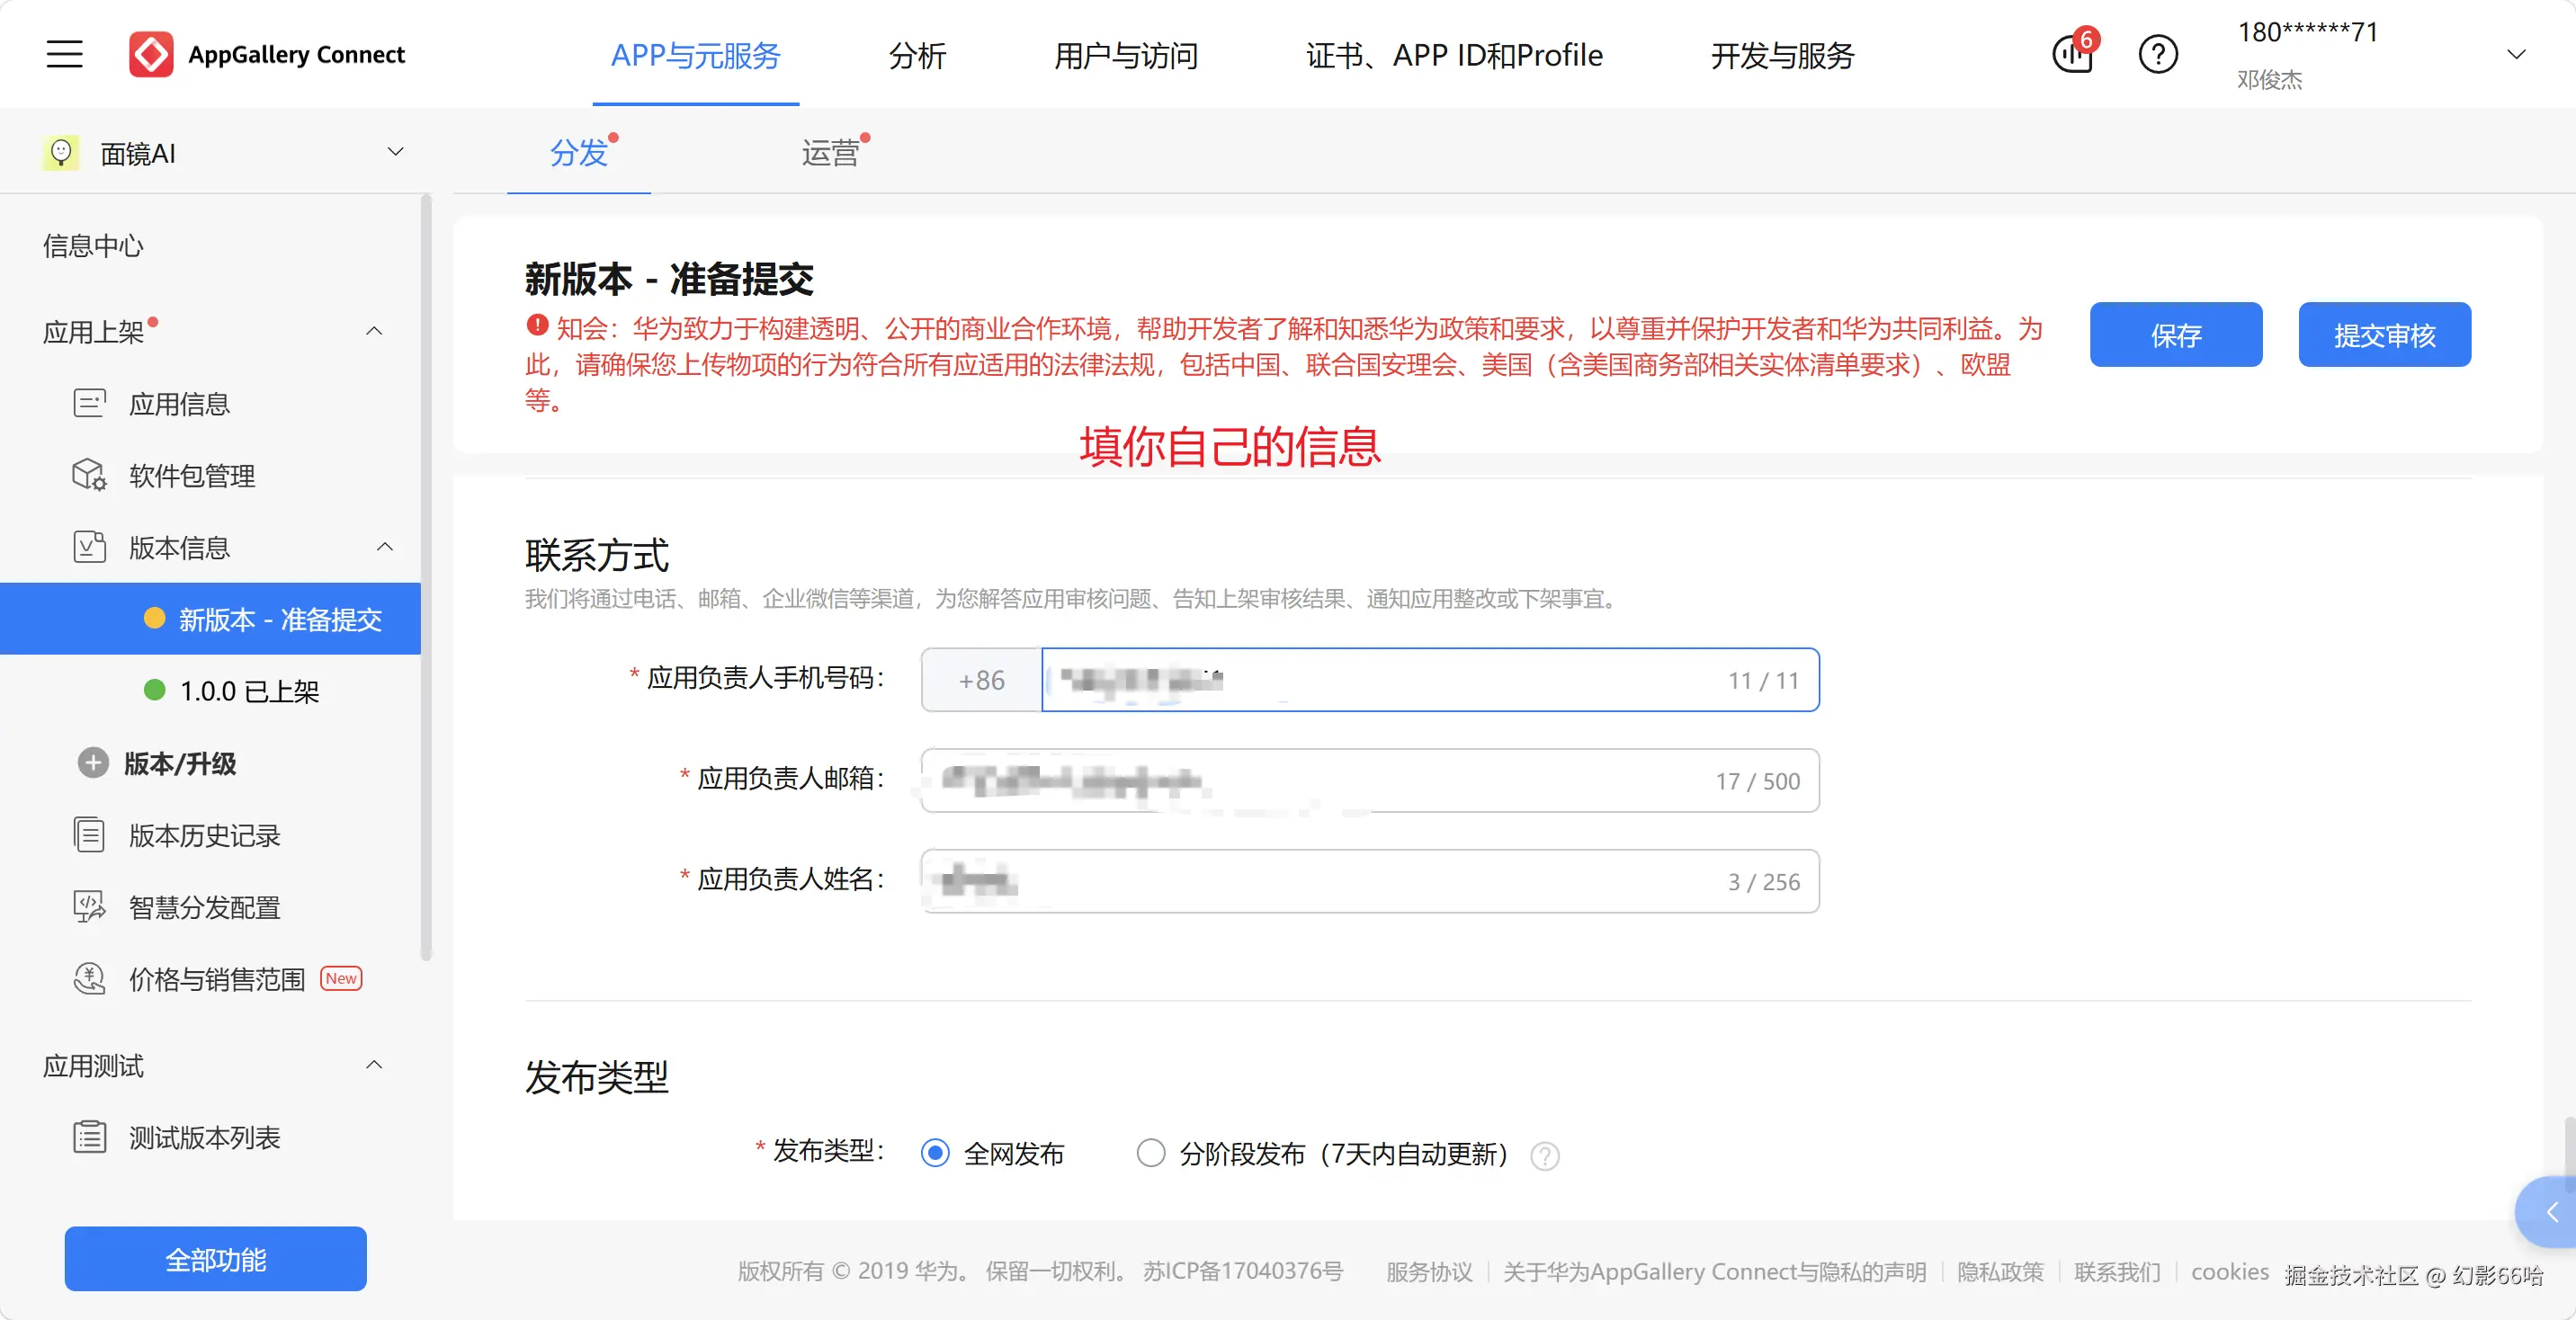Select the 全网发布 radio option

(x=935, y=1153)
